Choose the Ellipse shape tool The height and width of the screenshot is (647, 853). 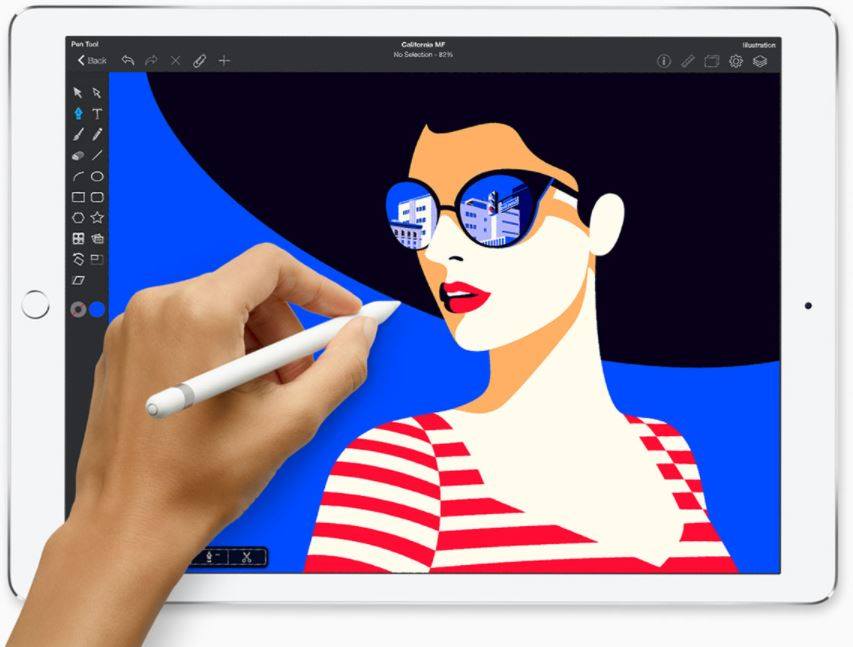pos(97,176)
